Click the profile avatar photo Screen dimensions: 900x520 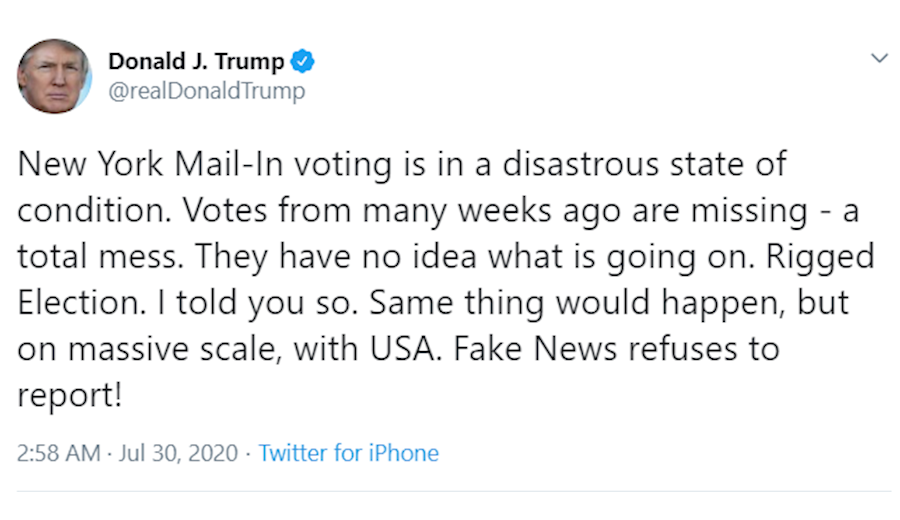point(54,77)
